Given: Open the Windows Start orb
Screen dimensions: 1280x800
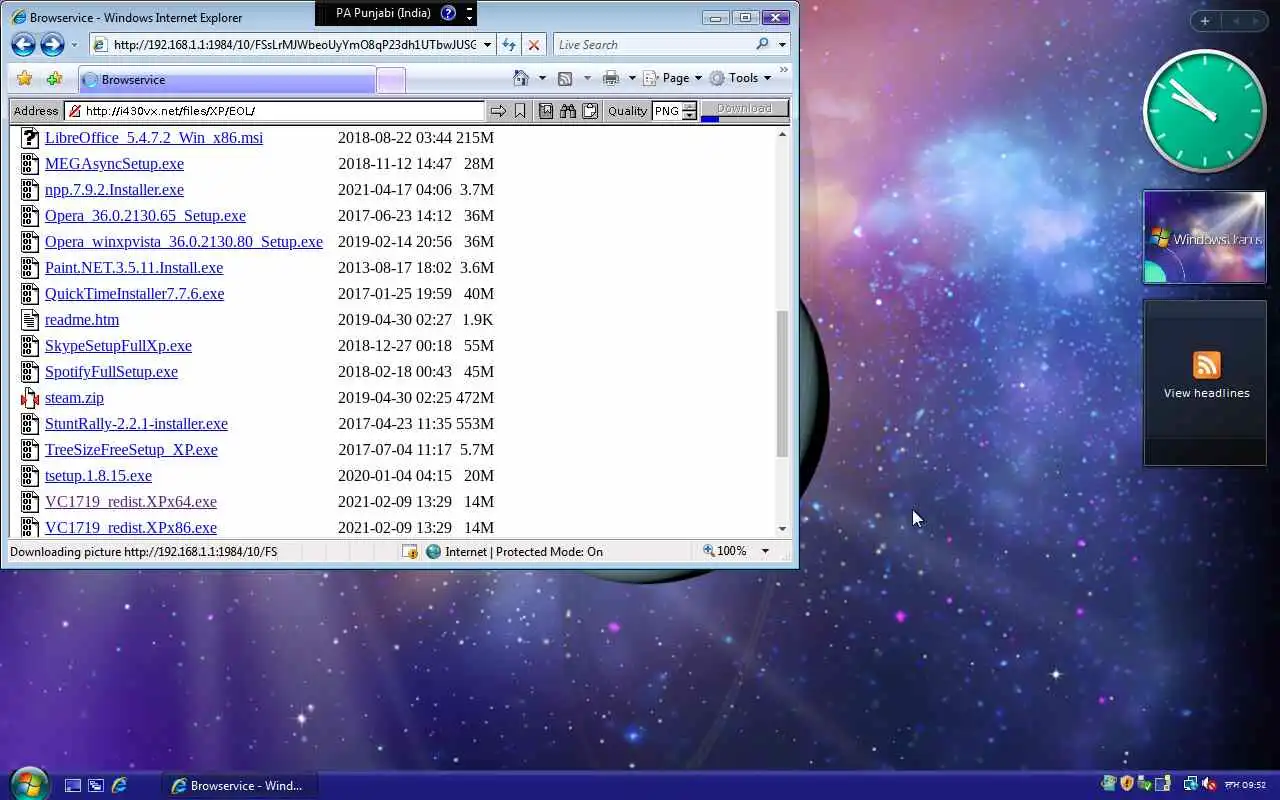Looking at the screenshot, I should (x=28, y=784).
